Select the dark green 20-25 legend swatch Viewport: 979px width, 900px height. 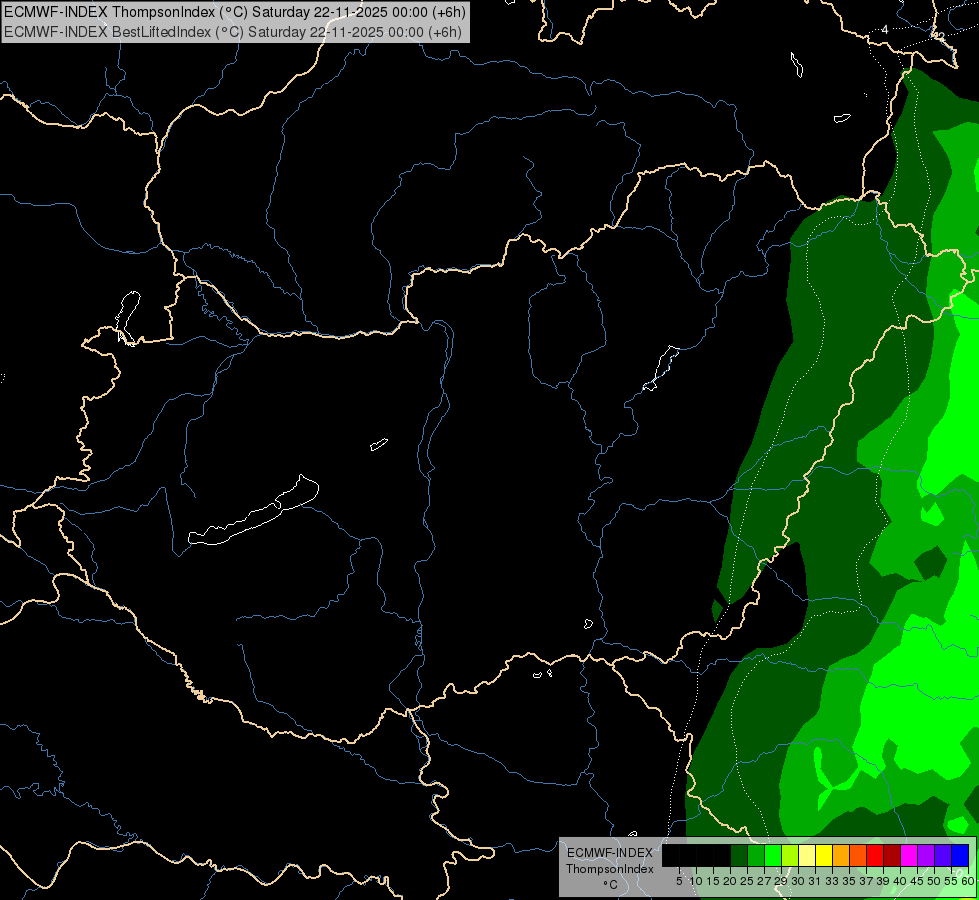(739, 855)
